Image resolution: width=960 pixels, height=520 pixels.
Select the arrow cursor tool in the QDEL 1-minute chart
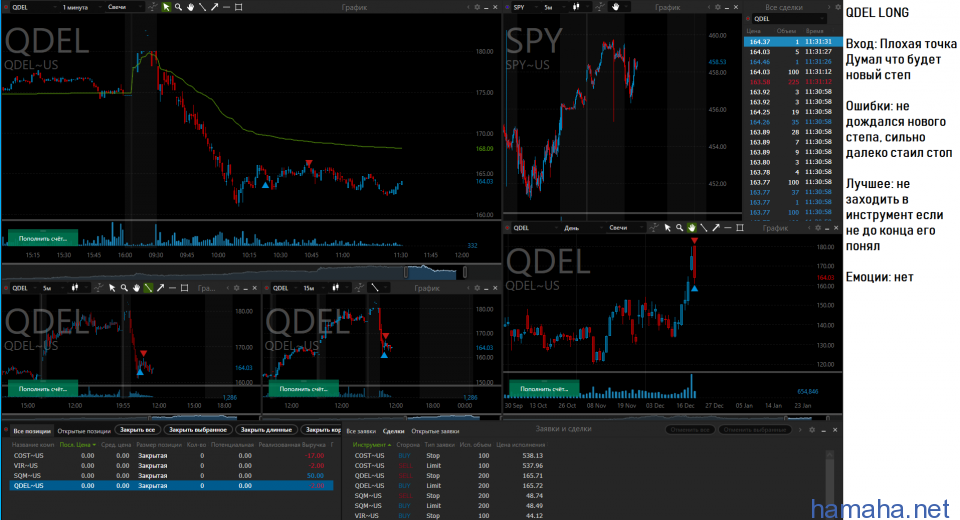click(166, 7)
